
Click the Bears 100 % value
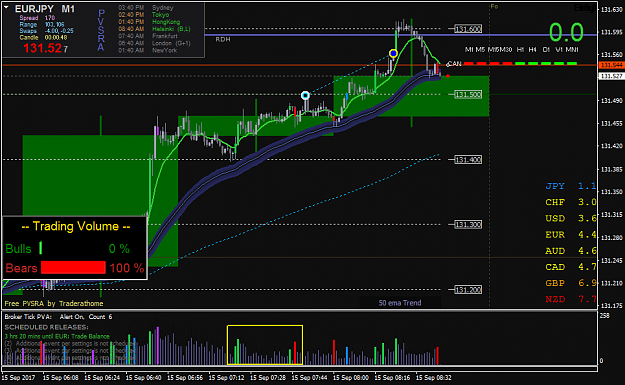click(x=127, y=268)
